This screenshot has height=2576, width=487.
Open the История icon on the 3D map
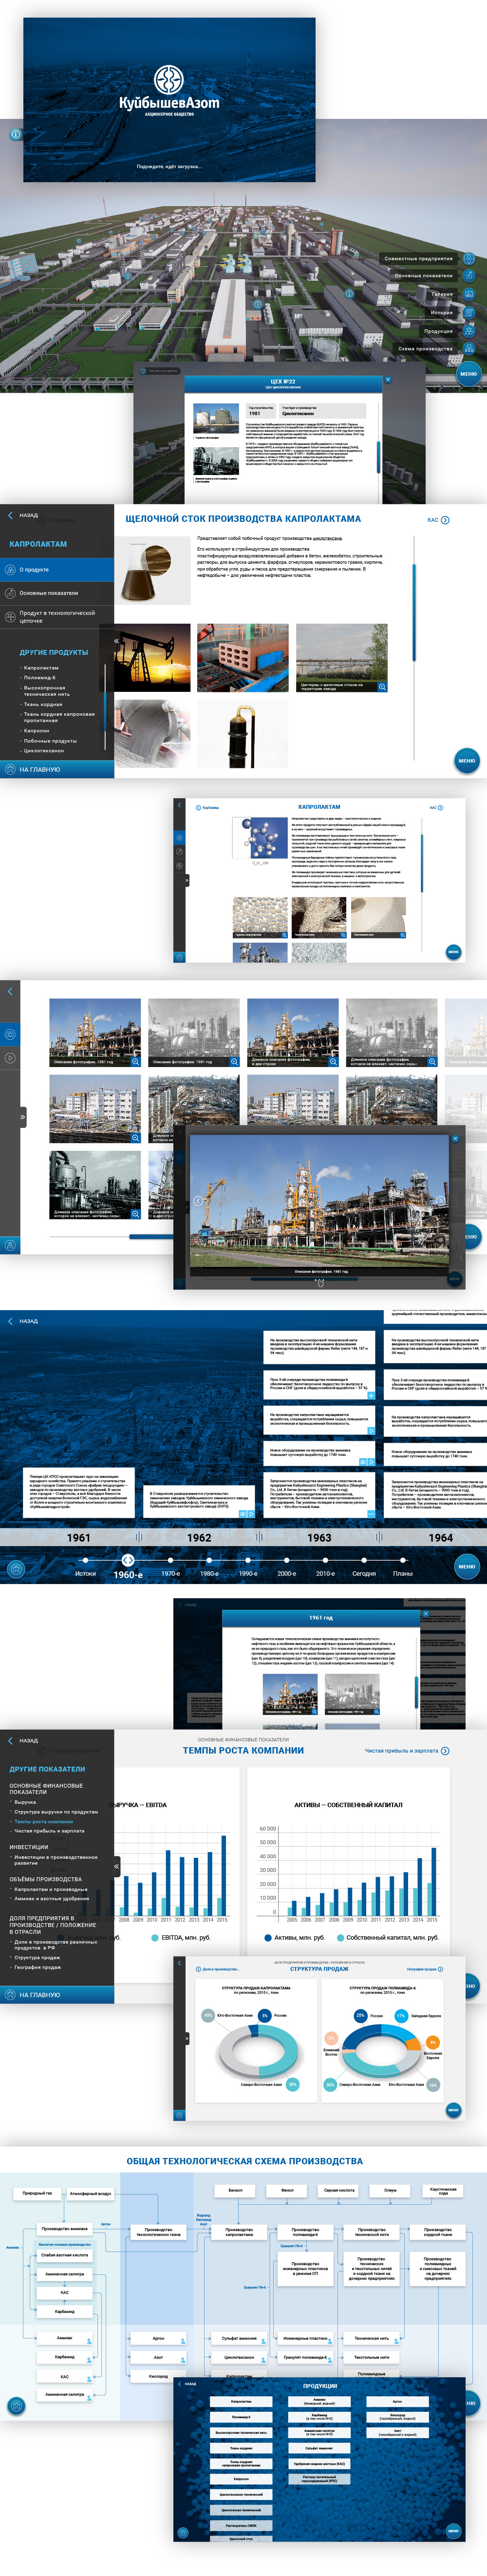pos(469,312)
